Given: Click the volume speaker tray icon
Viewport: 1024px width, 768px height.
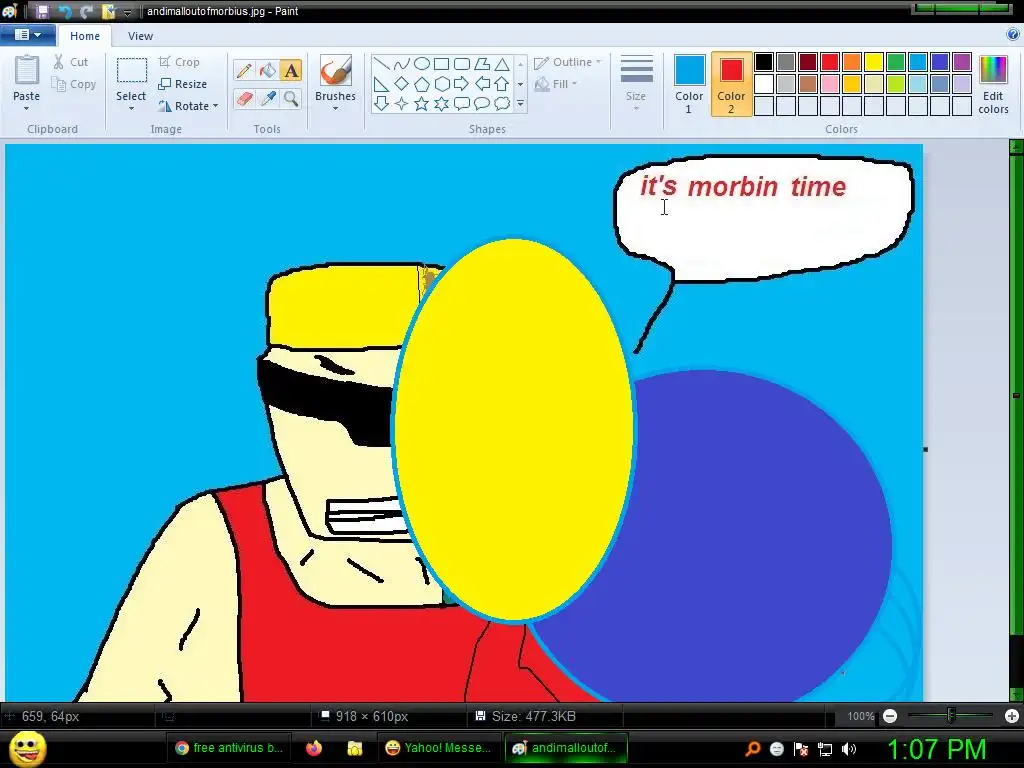Looking at the screenshot, I should click(x=849, y=749).
